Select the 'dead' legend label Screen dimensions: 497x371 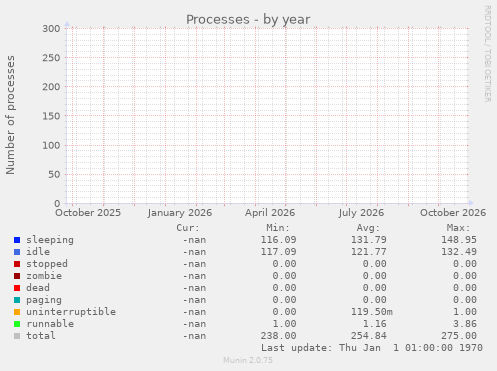pyautogui.click(x=38, y=288)
